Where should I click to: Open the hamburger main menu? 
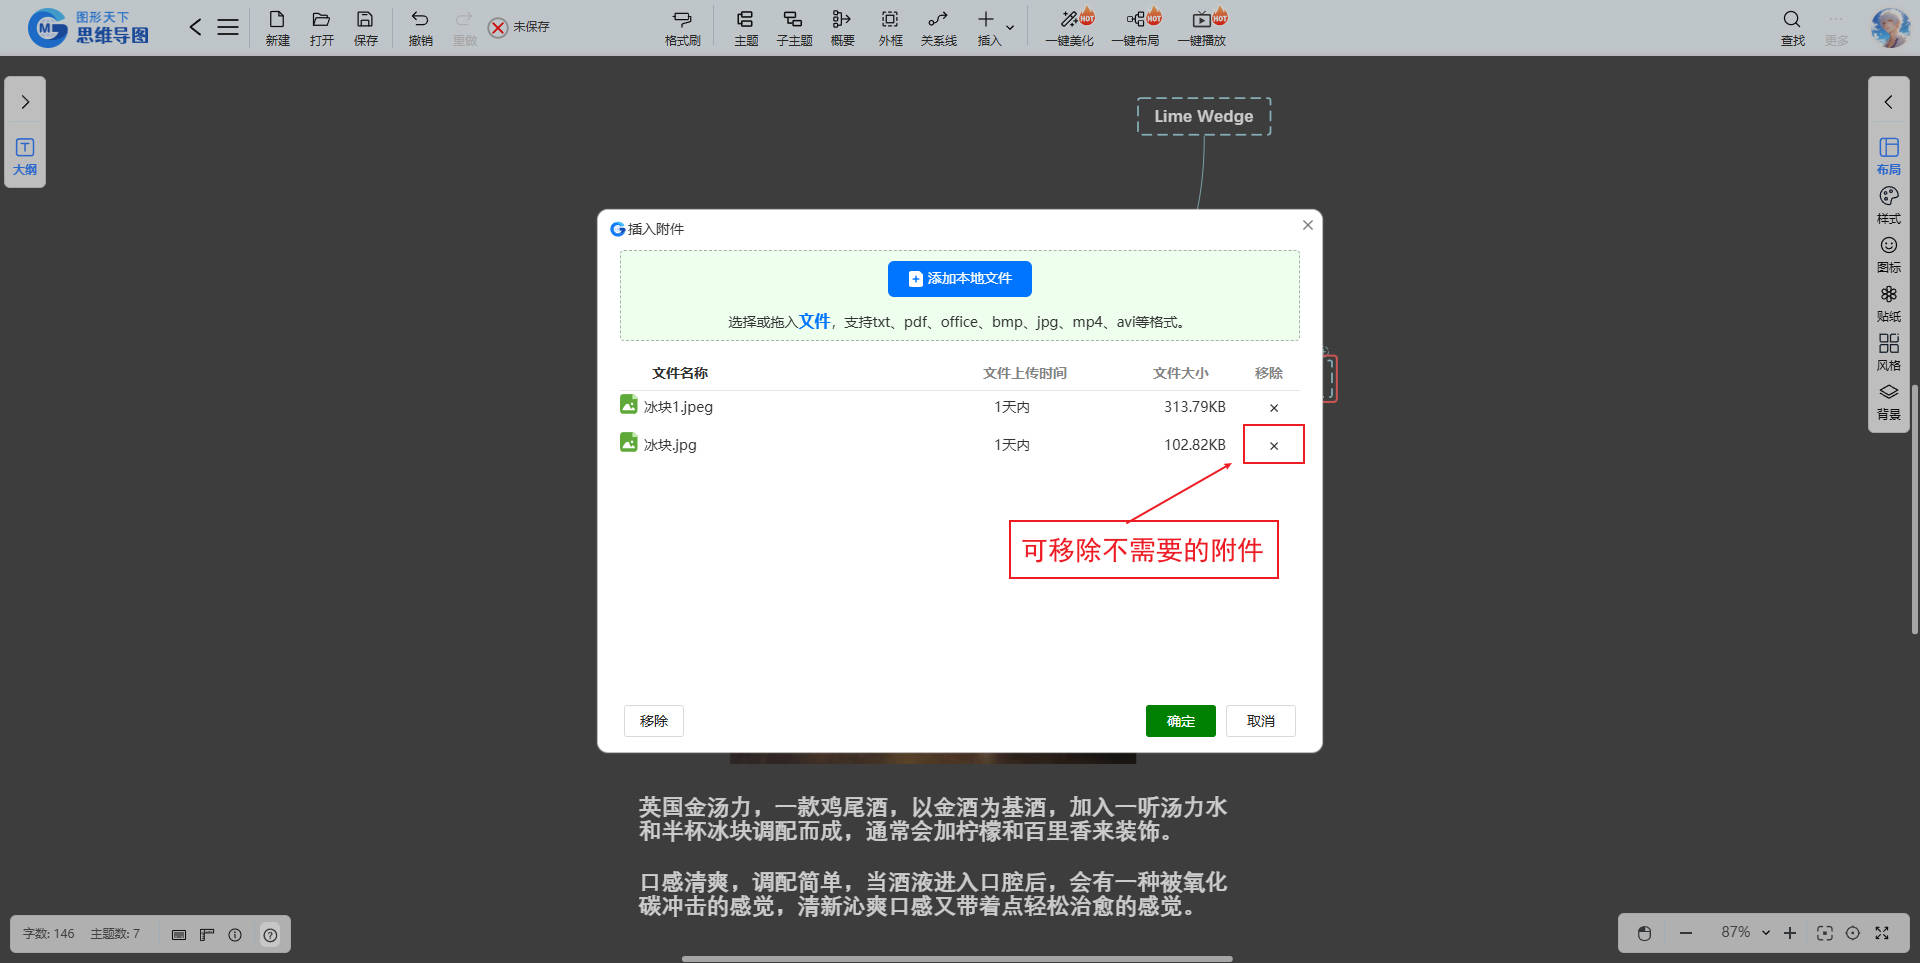(228, 27)
